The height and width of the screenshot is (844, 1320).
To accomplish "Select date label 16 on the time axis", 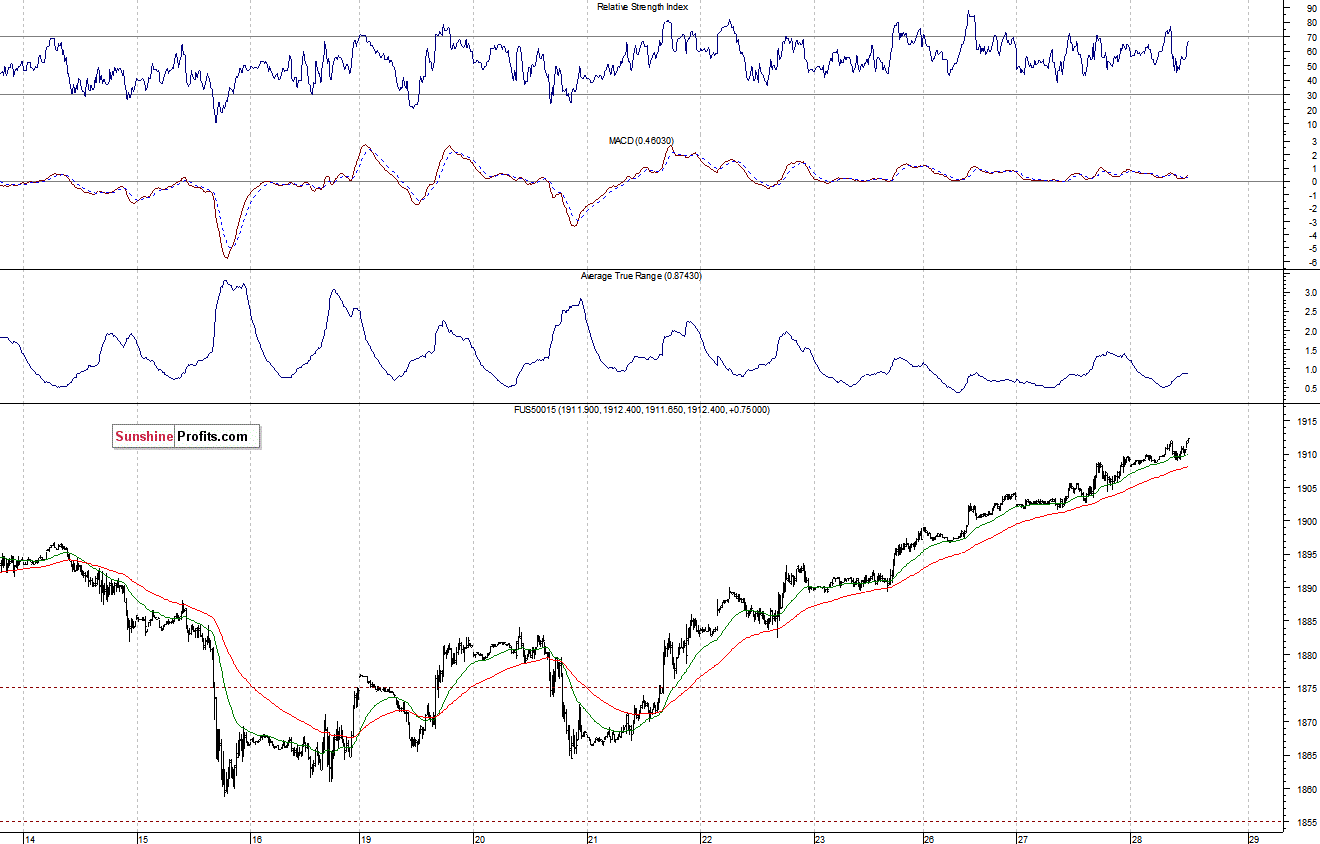I will (256, 838).
